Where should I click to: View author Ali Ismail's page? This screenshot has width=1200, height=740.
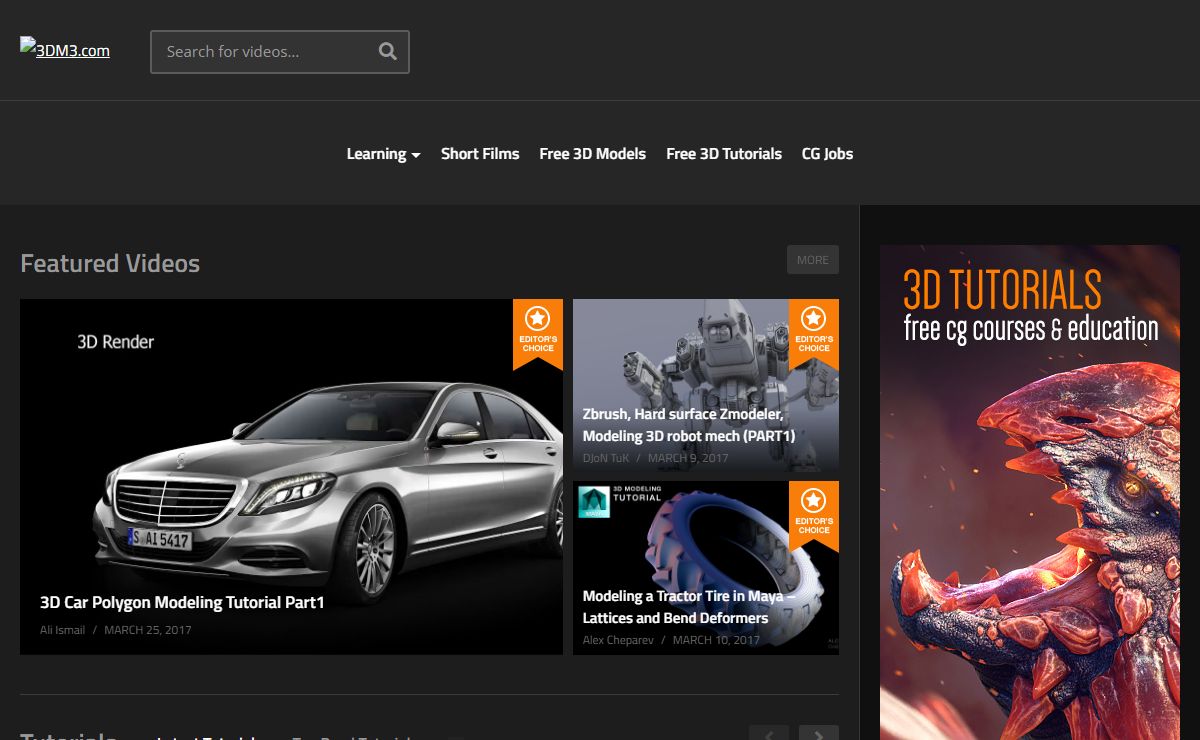coord(62,630)
